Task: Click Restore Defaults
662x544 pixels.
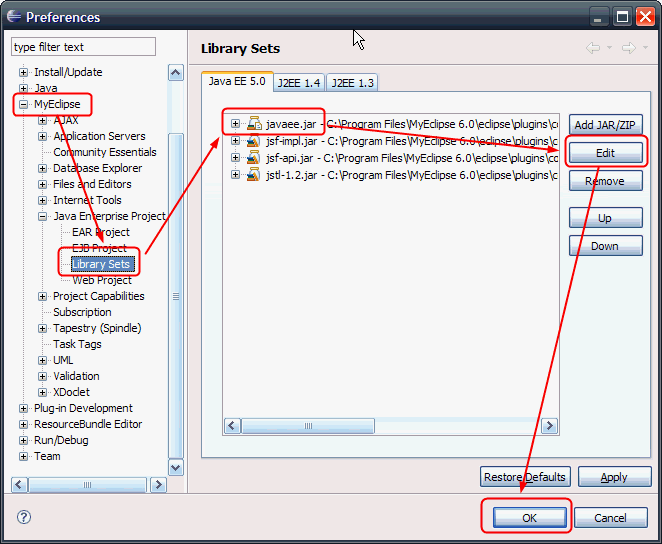Action: (525, 477)
